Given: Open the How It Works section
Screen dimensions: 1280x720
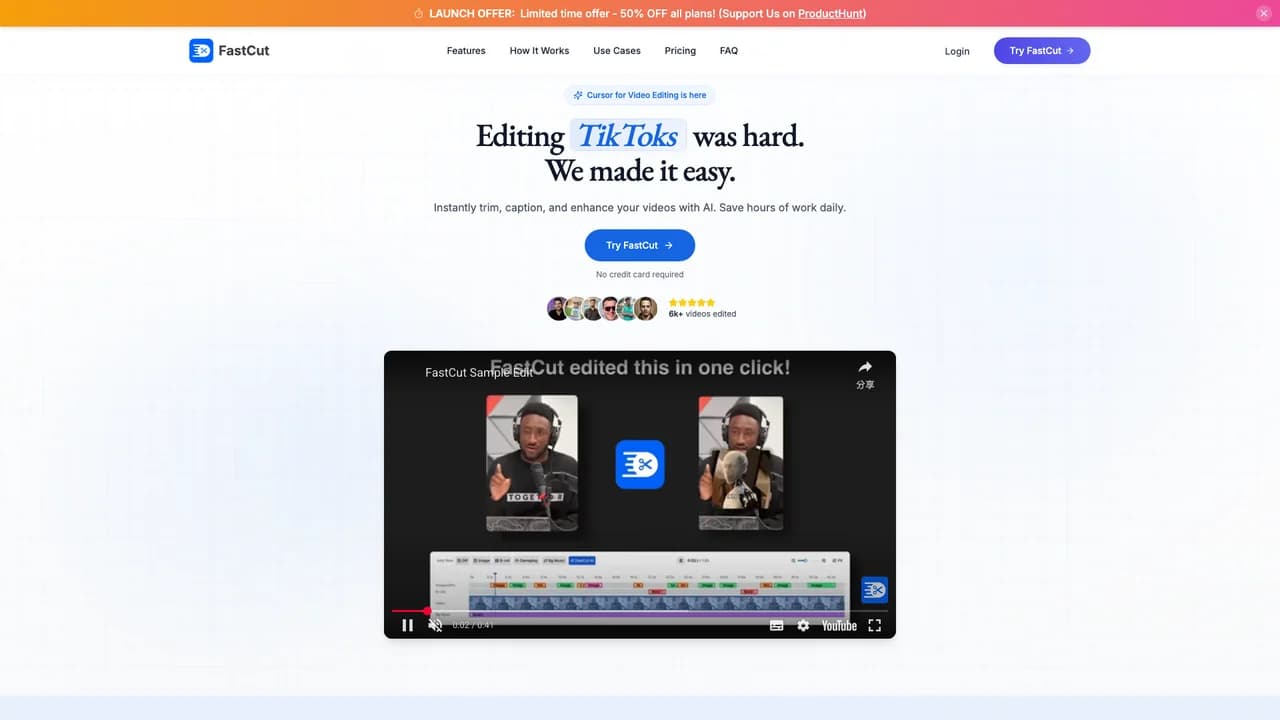Looking at the screenshot, I should (x=539, y=51).
